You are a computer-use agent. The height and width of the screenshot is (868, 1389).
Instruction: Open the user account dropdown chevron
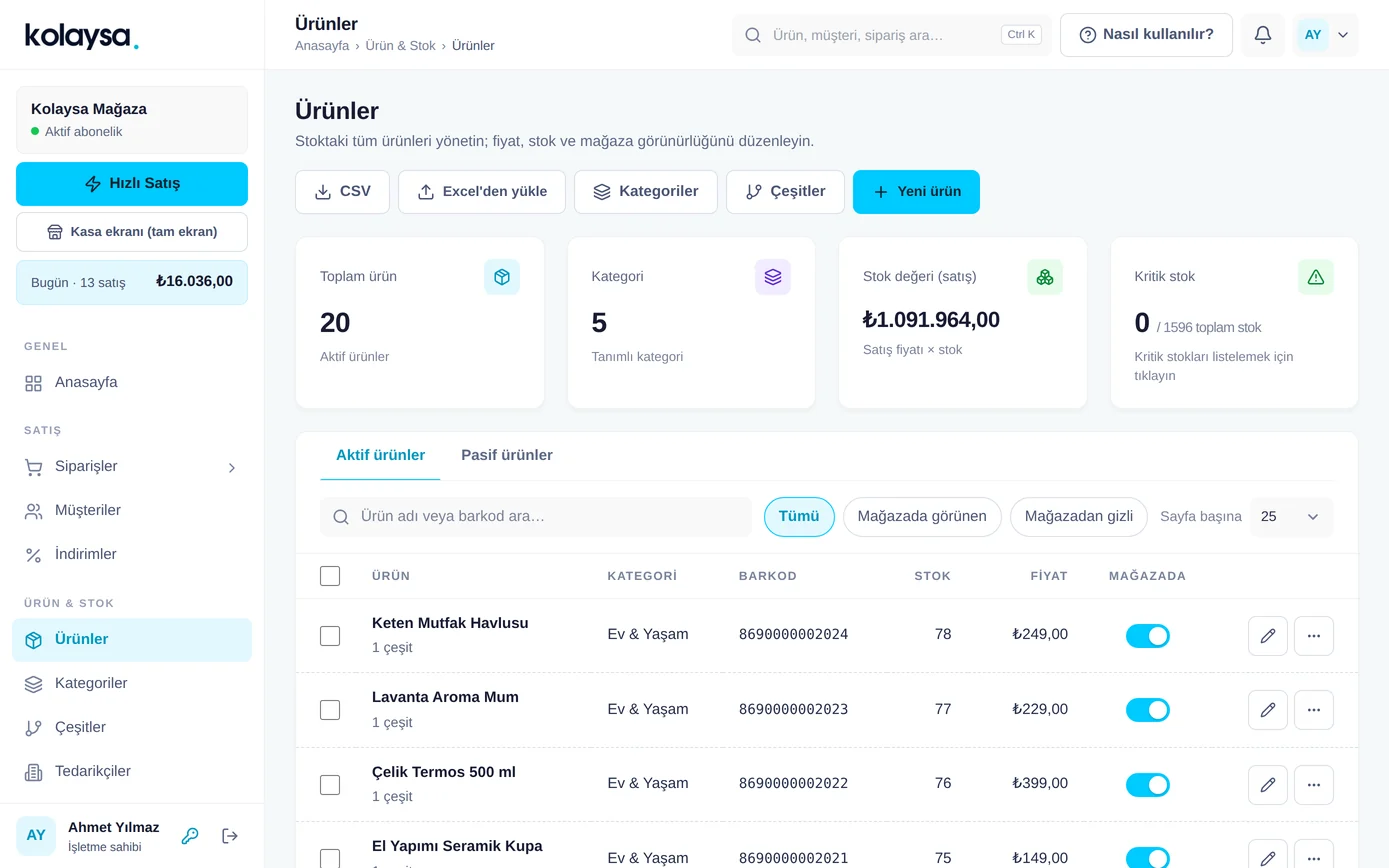point(1343,35)
